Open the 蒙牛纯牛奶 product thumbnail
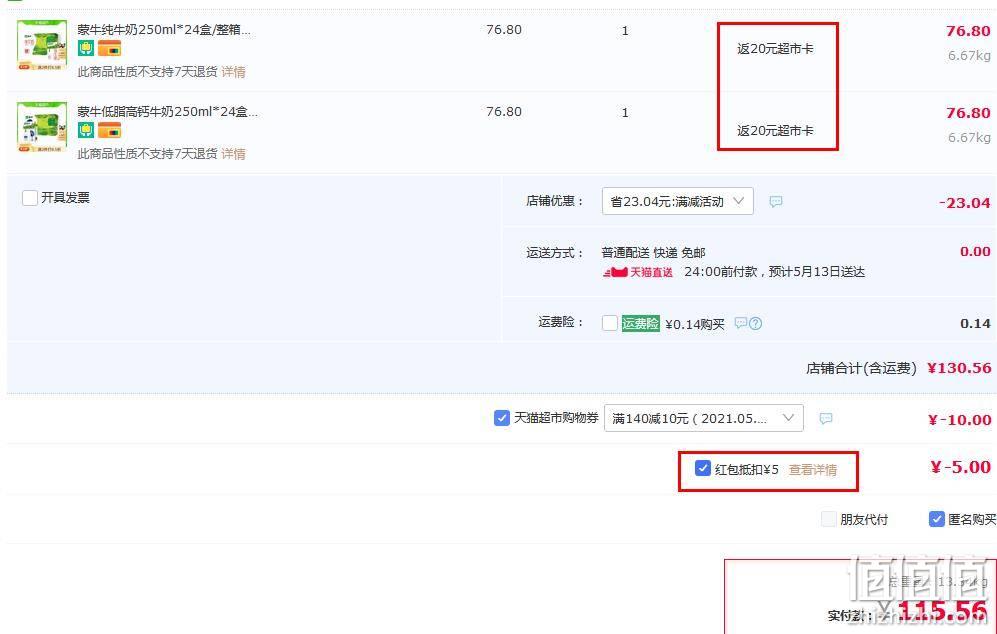 pyautogui.click(x=42, y=45)
